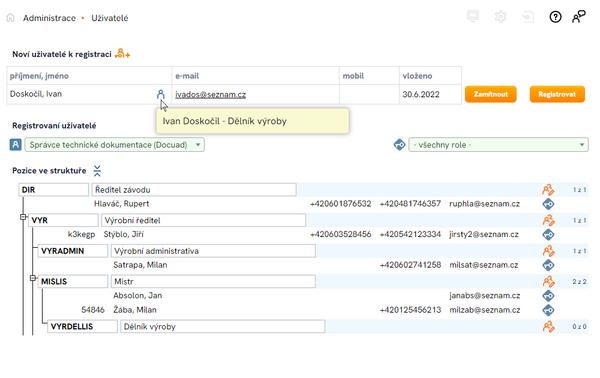
Task: Click phone number +420601876532
Action: pos(340,204)
